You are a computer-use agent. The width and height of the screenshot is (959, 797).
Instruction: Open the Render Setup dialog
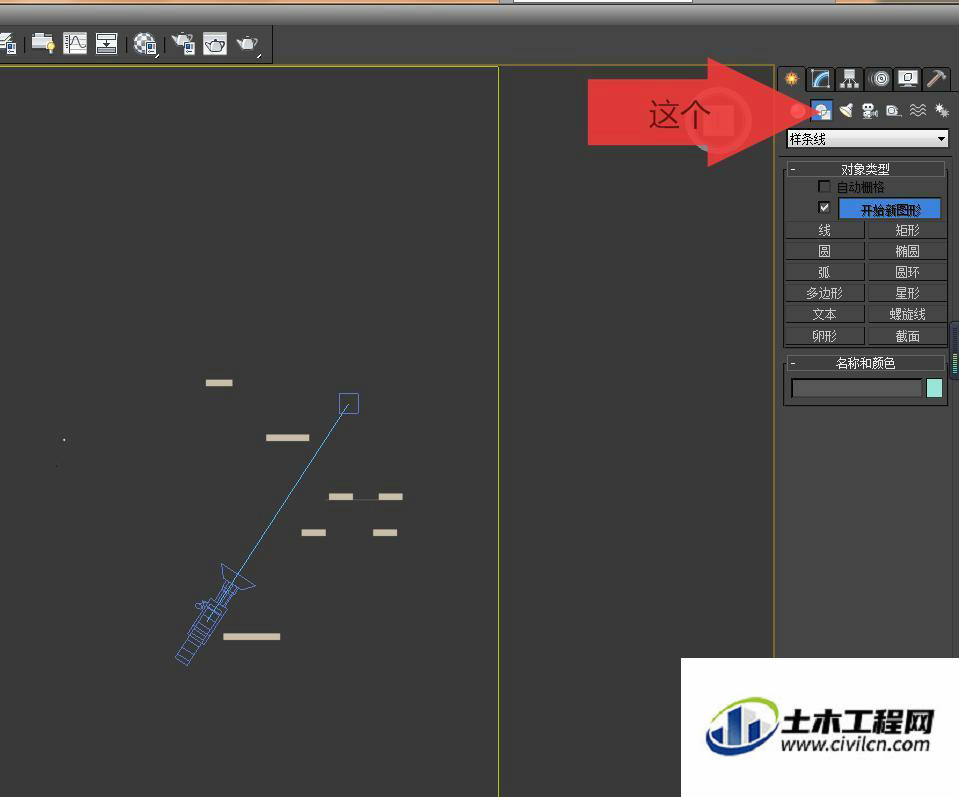coord(183,43)
